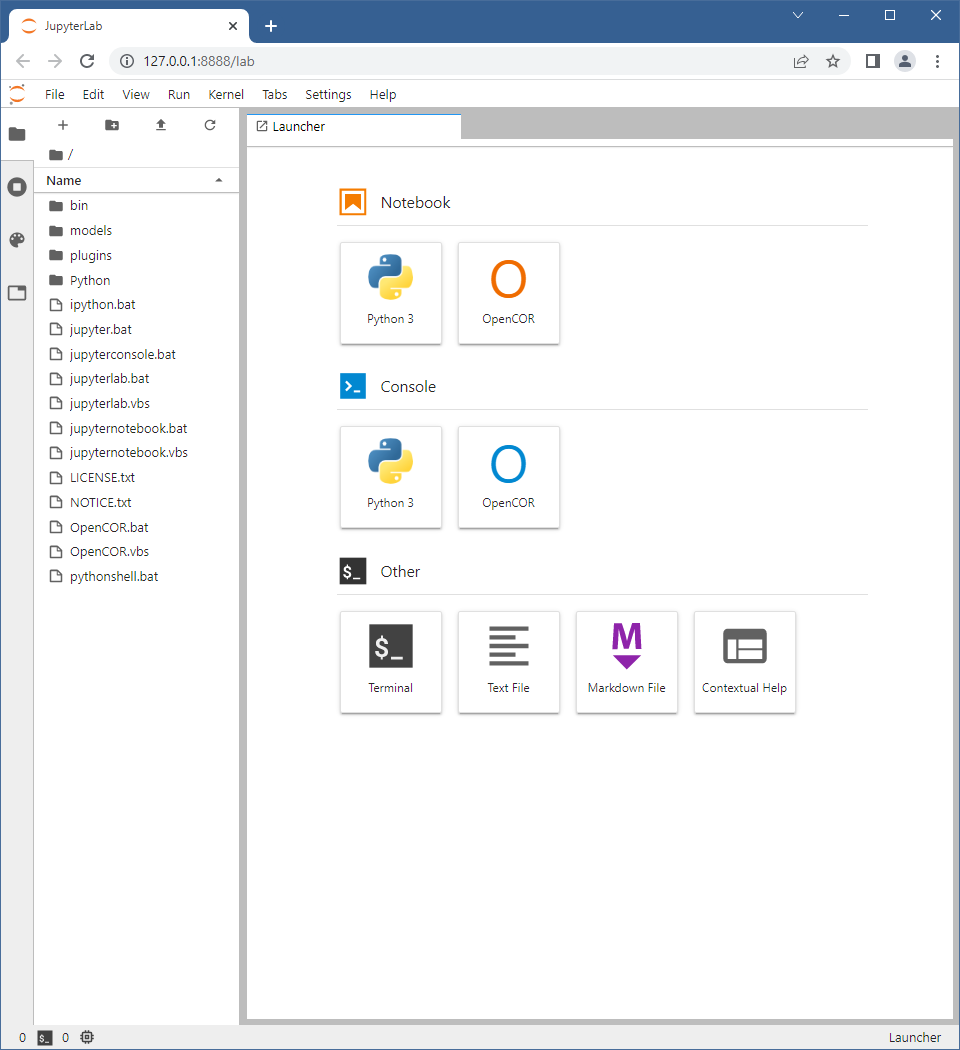Open the Kernel menu
Image resolution: width=960 pixels, height=1050 pixels.
(225, 94)
